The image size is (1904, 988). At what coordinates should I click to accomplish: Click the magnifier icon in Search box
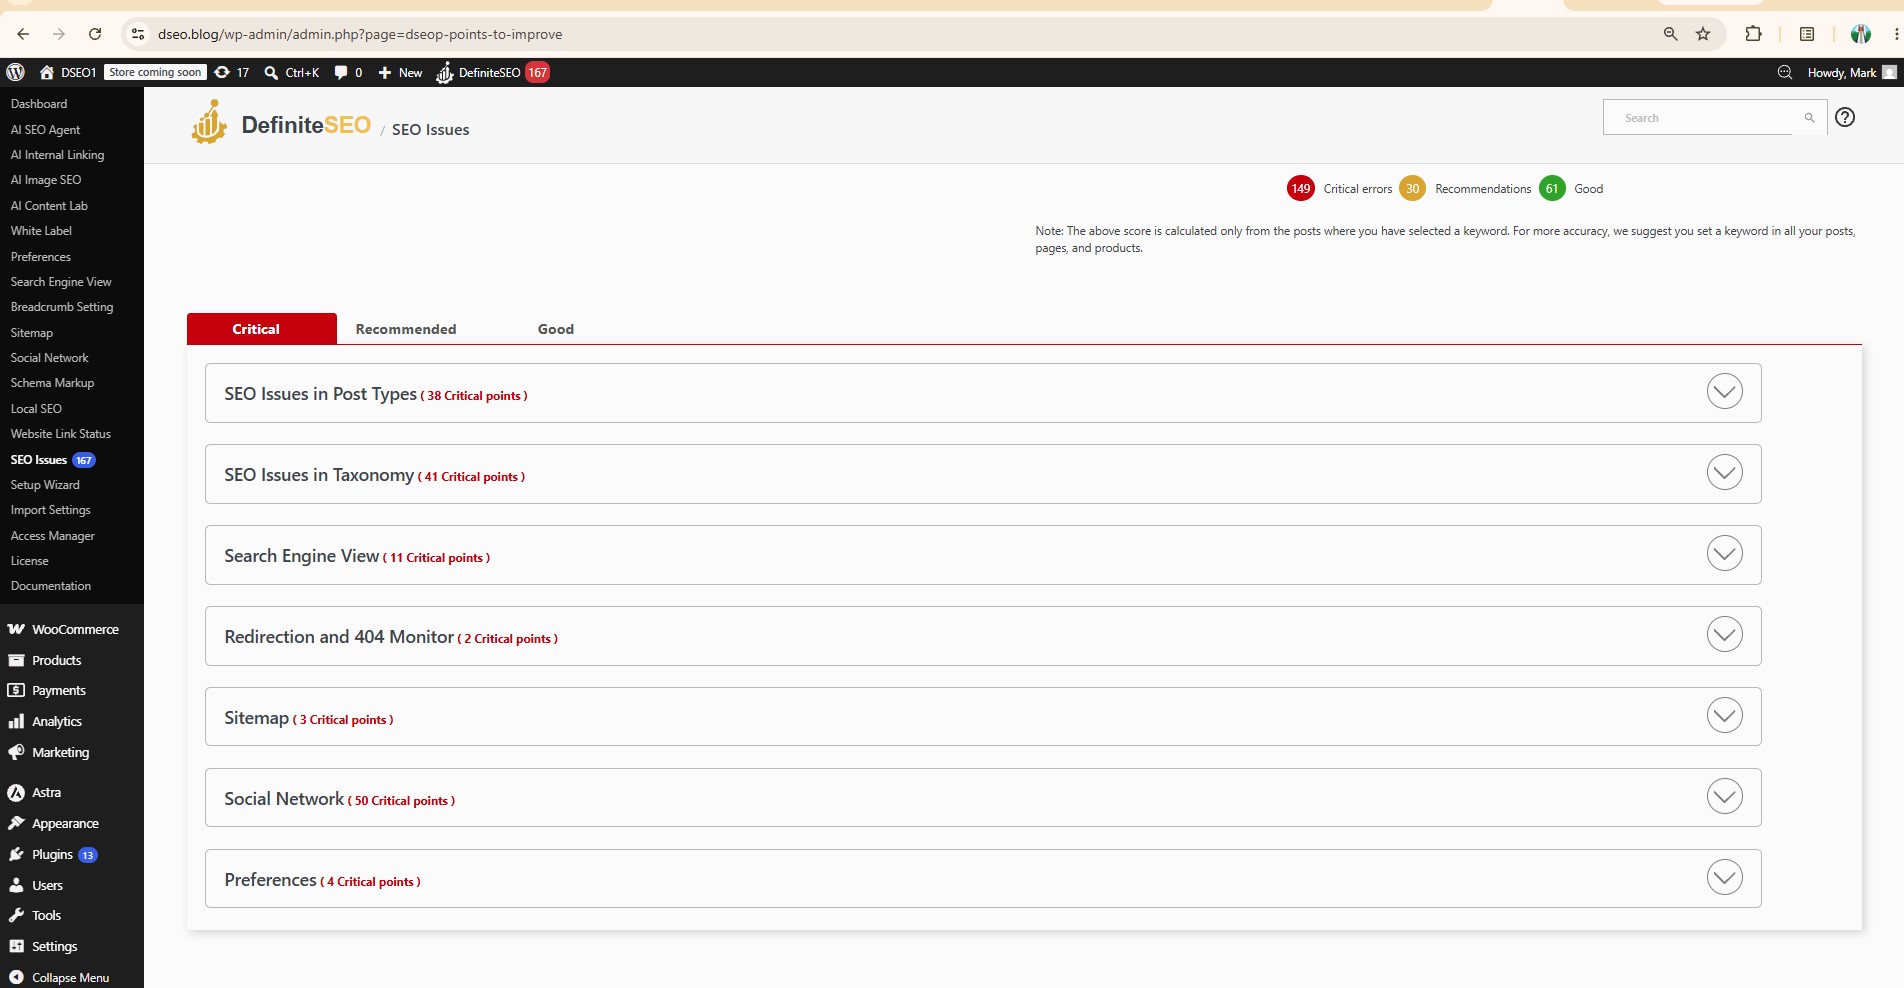pyautogui.click(x=1809, y=118)
